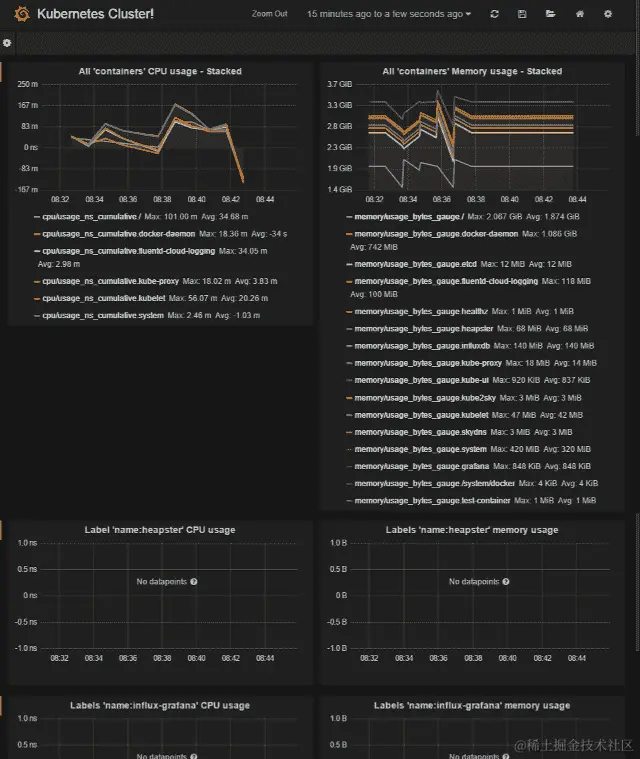Select memory heapster legend entry
The width and height of the screenshot is (640, 759).
(x=424, y=328)
